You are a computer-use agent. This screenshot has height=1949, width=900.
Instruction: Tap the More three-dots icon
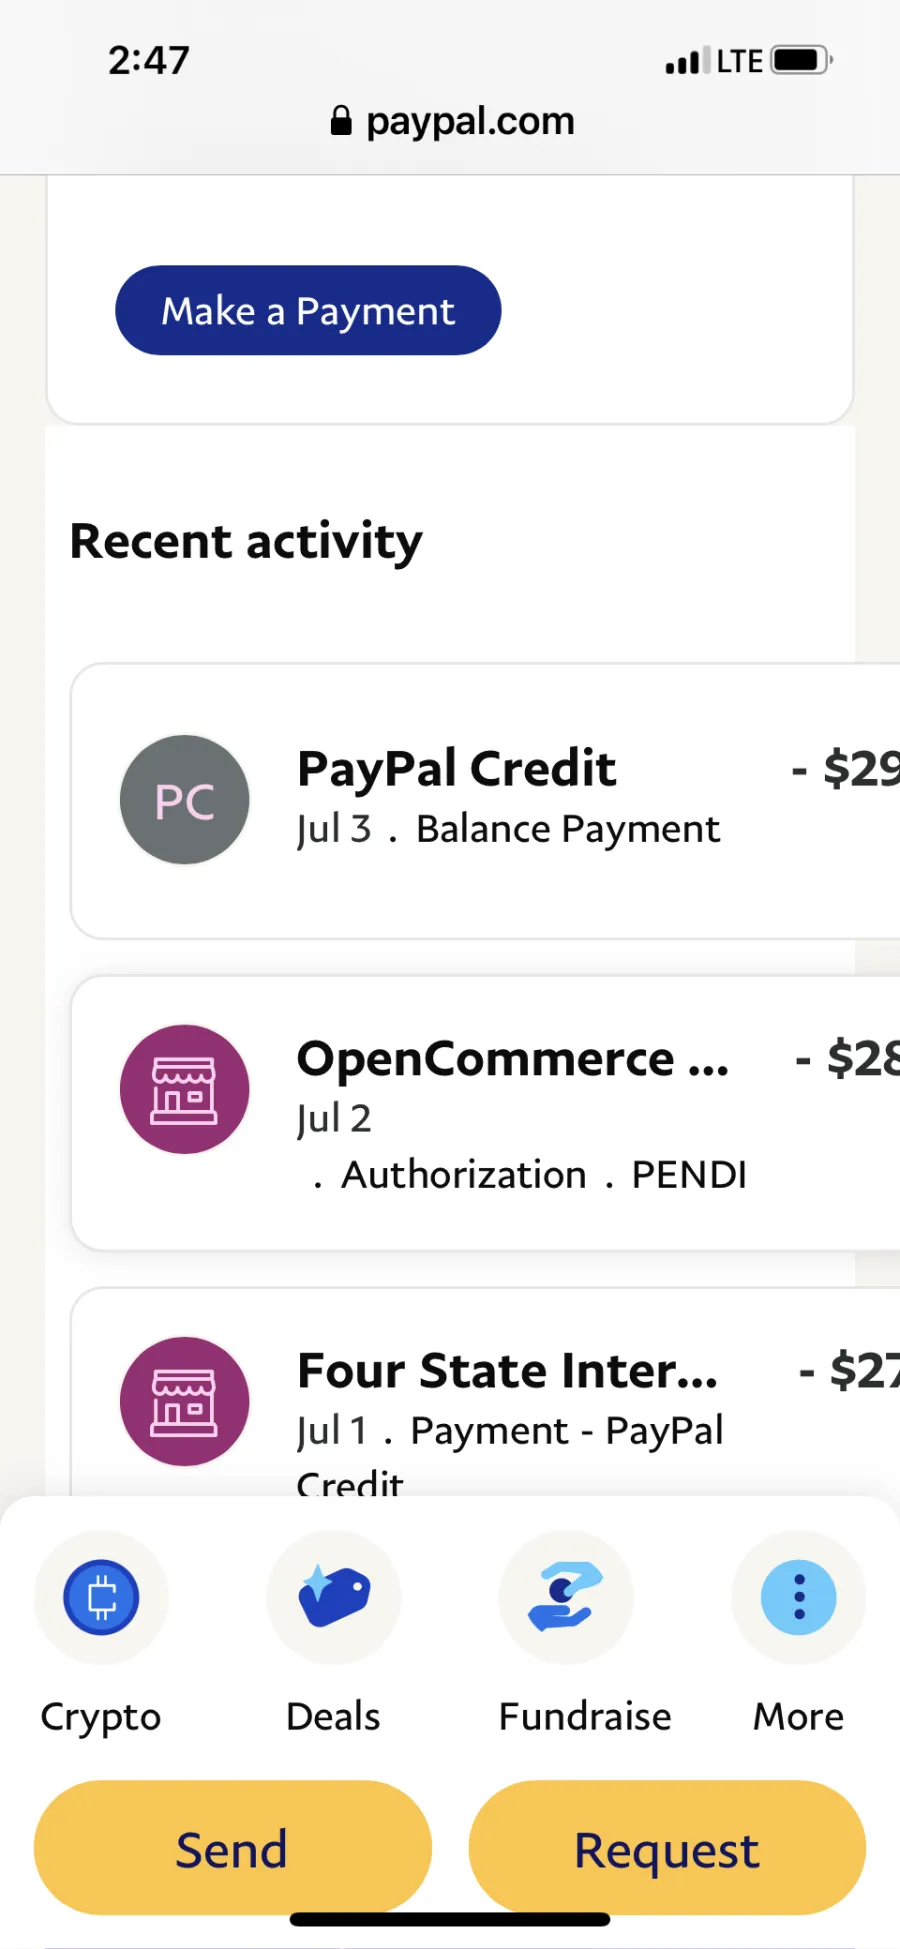(x=799, y=1597)
